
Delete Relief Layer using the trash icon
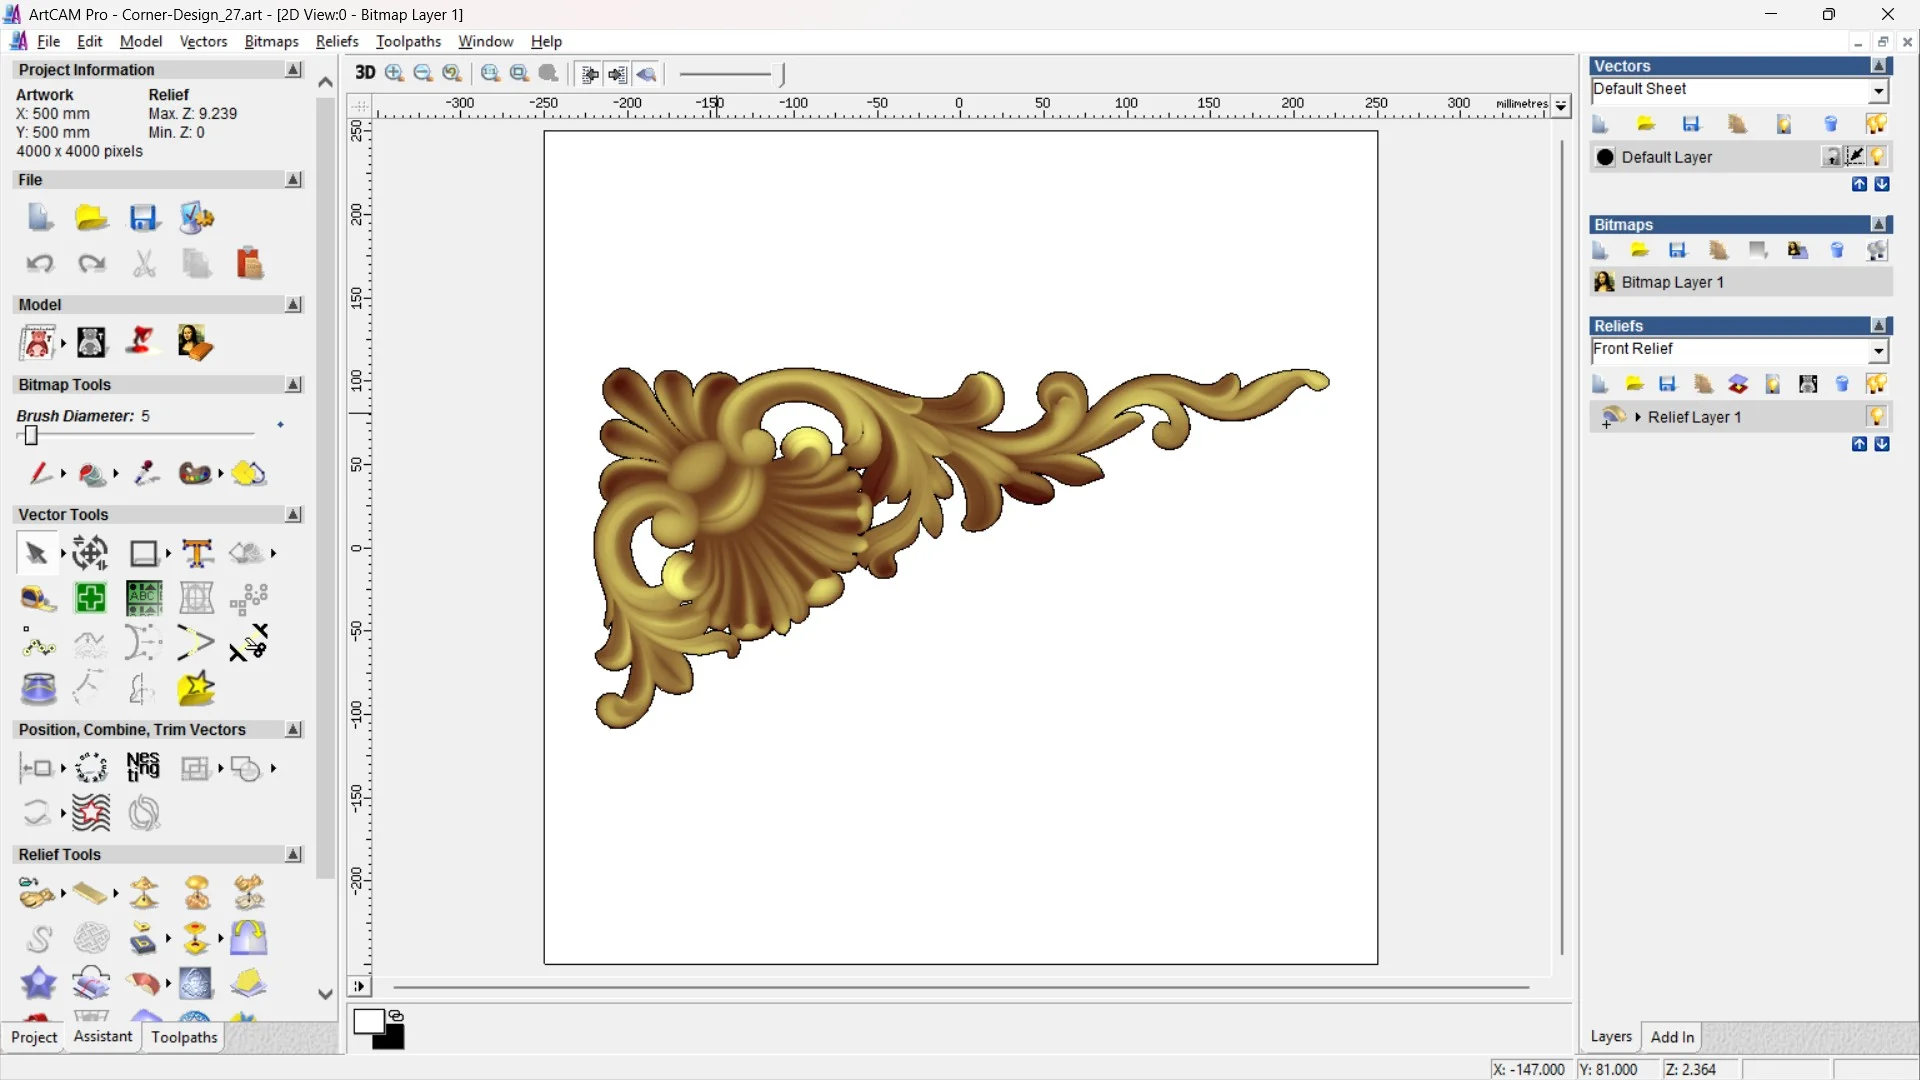1842,384
